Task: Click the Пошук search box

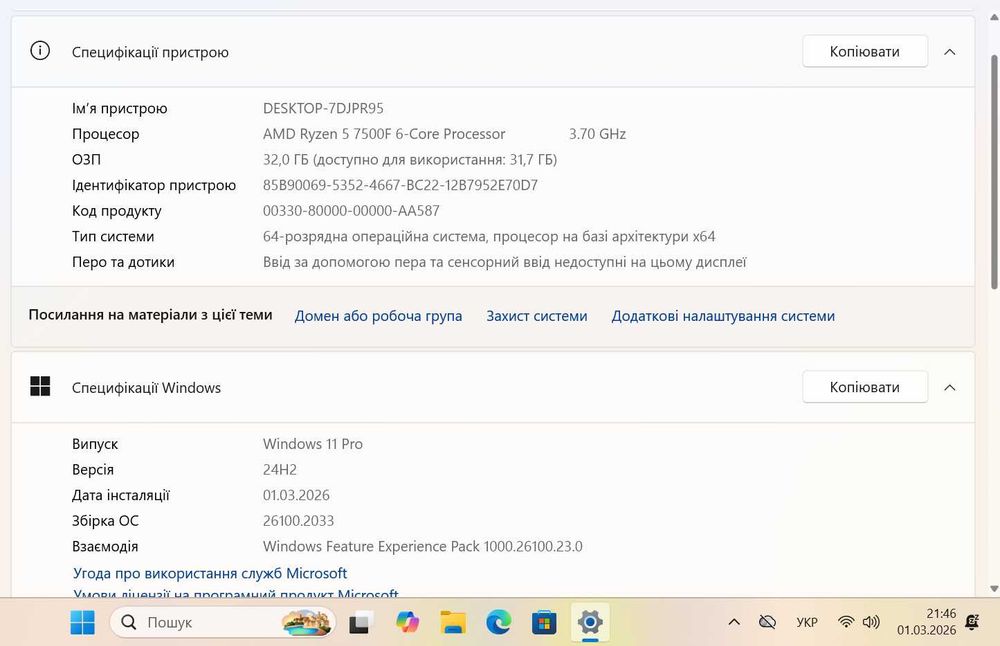Action: pos(223,622)
